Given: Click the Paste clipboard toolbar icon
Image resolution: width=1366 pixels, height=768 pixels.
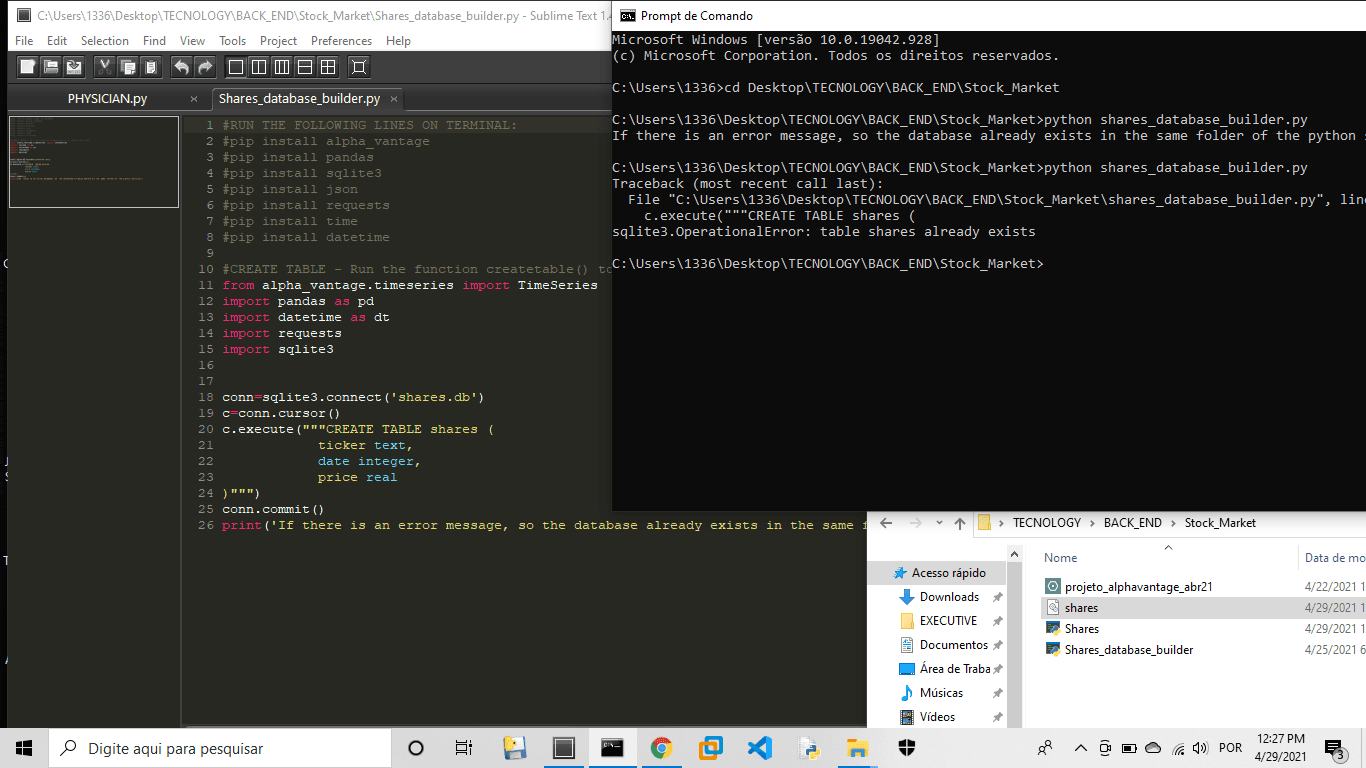Looking at the screenshot, I should 151,67.
